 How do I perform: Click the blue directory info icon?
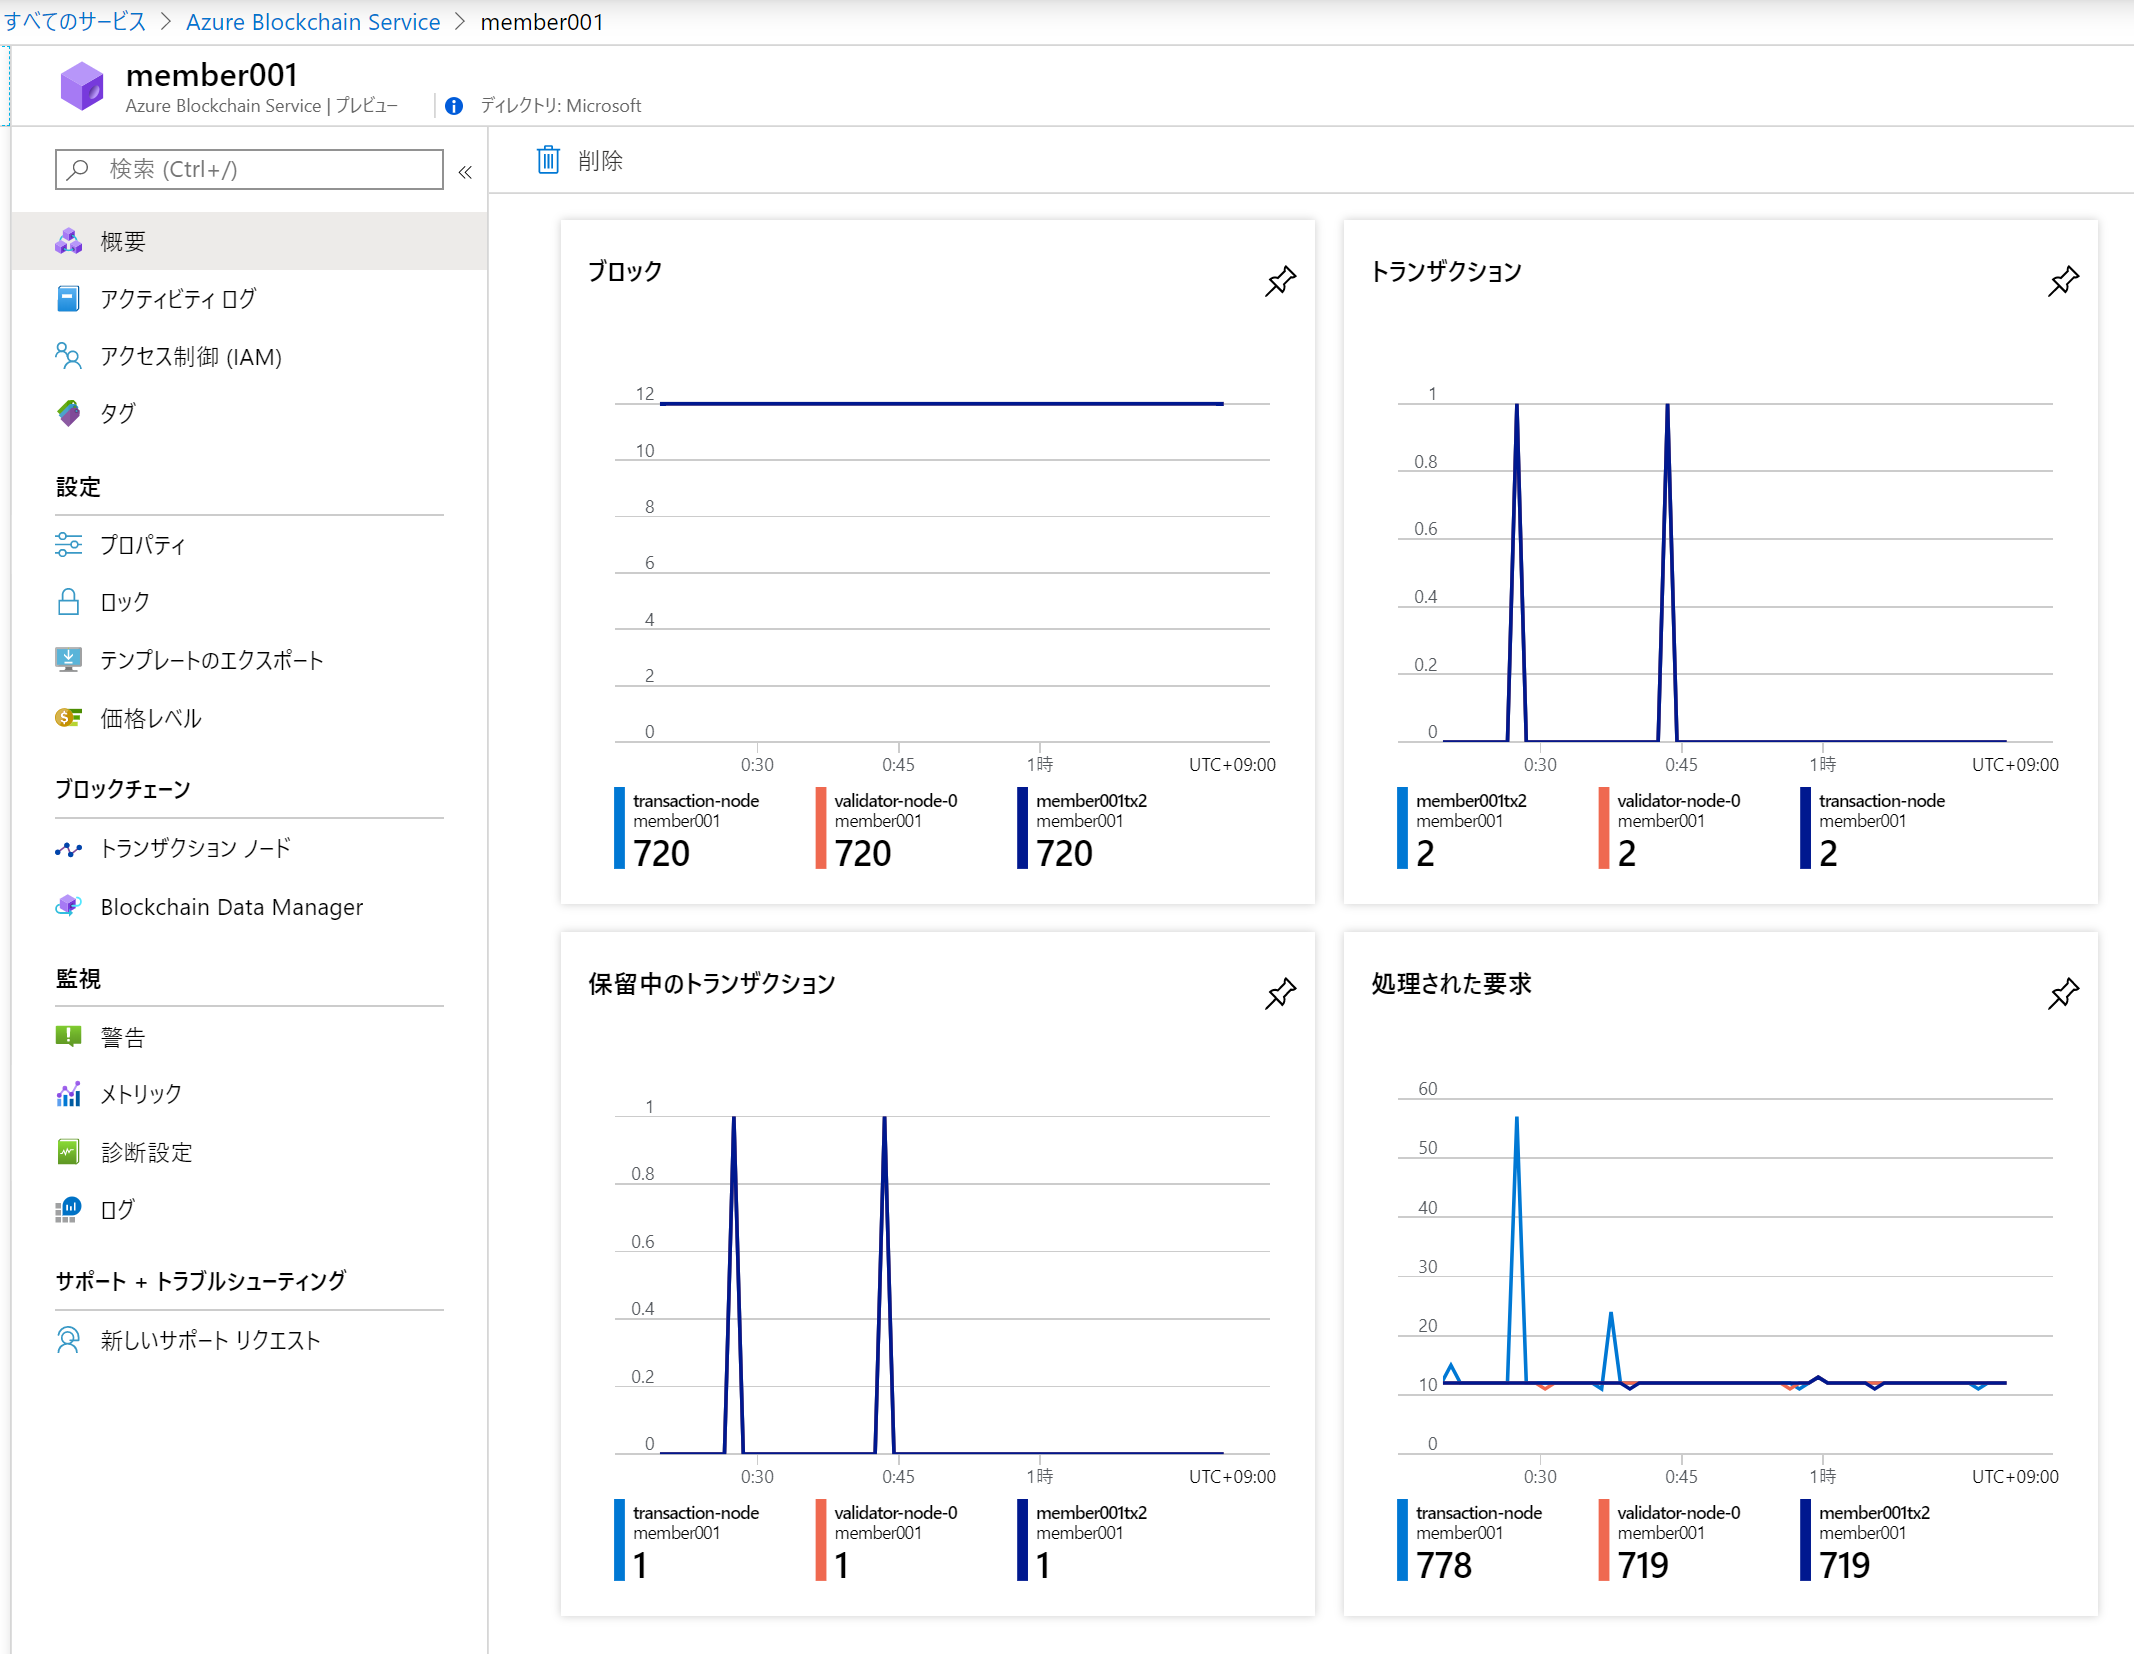454,106
